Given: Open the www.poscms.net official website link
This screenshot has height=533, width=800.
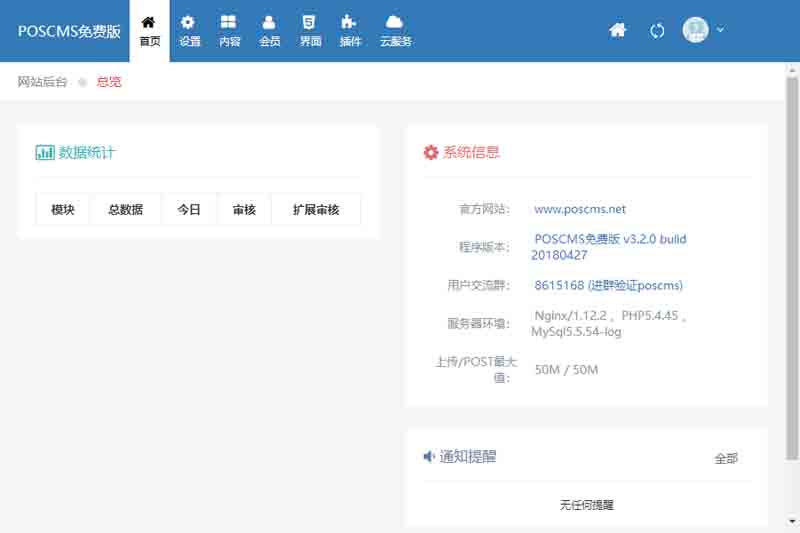Looking at the screenshot, I should coord(580,209).
